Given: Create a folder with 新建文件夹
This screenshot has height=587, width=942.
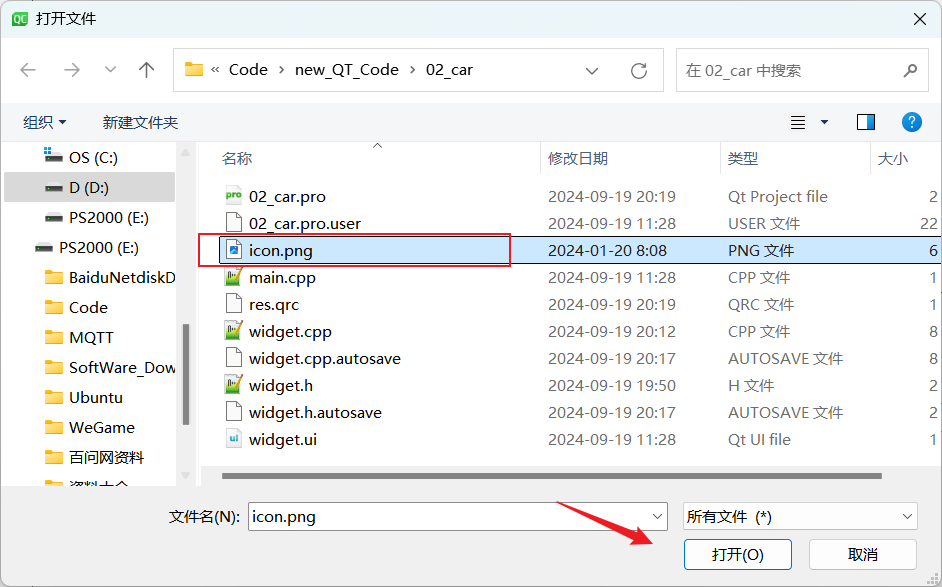Looking at the screenshot, I should [140, 123].
